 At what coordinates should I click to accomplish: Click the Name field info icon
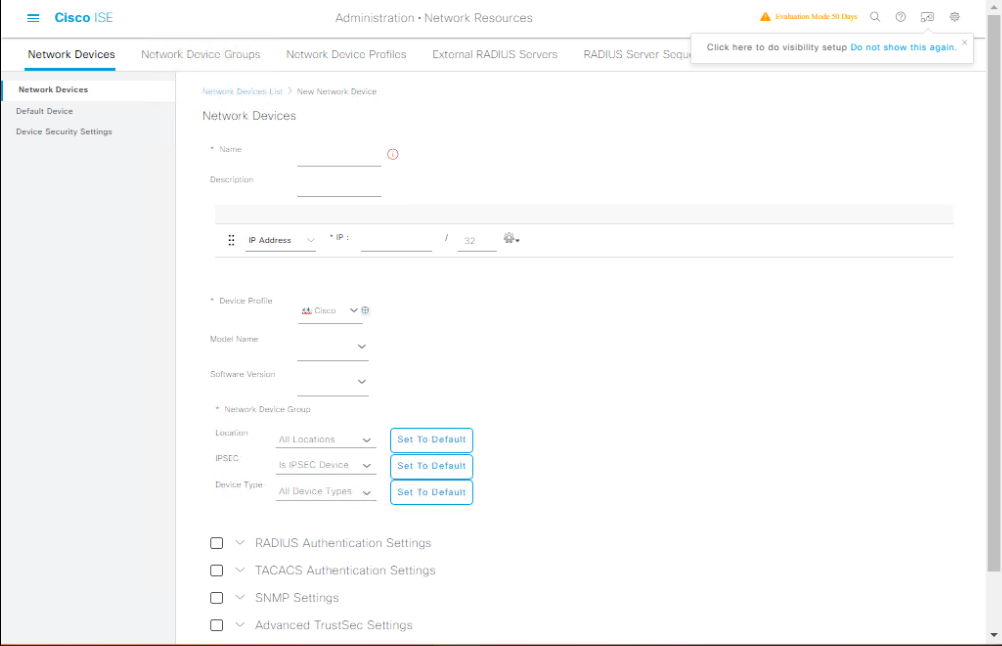click(393, 154)
